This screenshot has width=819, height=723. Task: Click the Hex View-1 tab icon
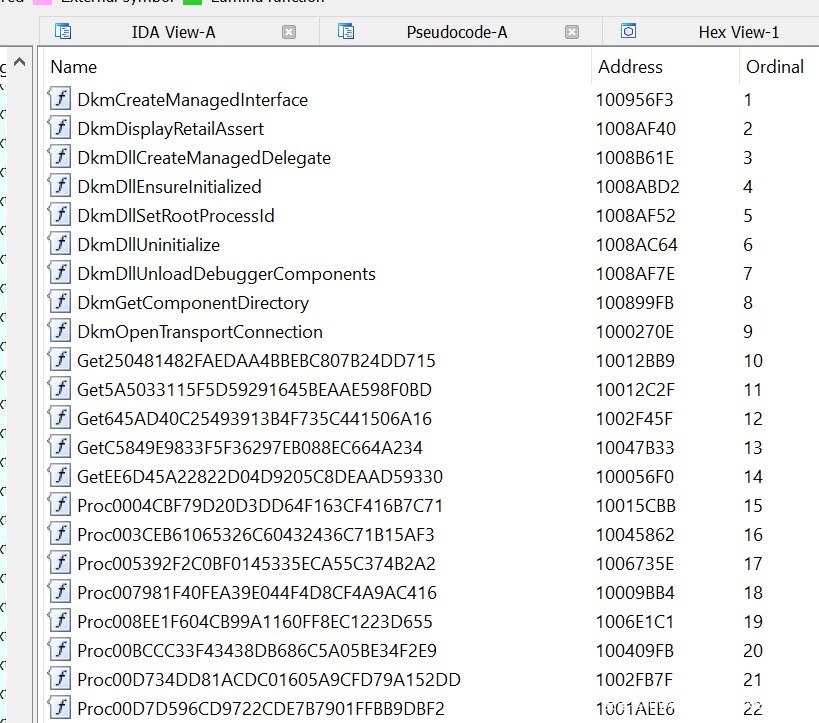629,32
